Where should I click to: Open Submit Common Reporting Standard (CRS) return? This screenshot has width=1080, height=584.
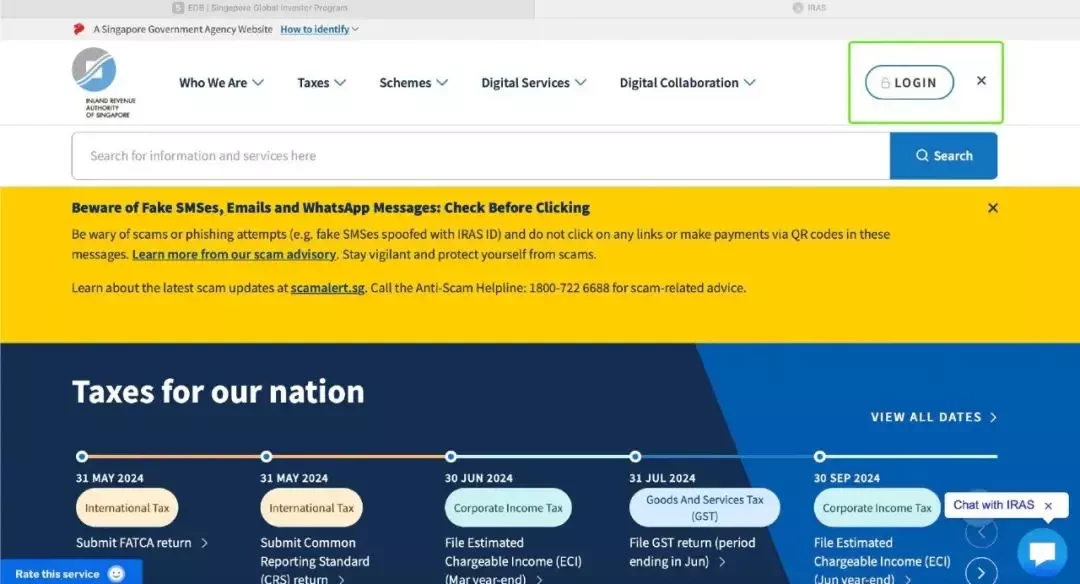coord(315,561)
